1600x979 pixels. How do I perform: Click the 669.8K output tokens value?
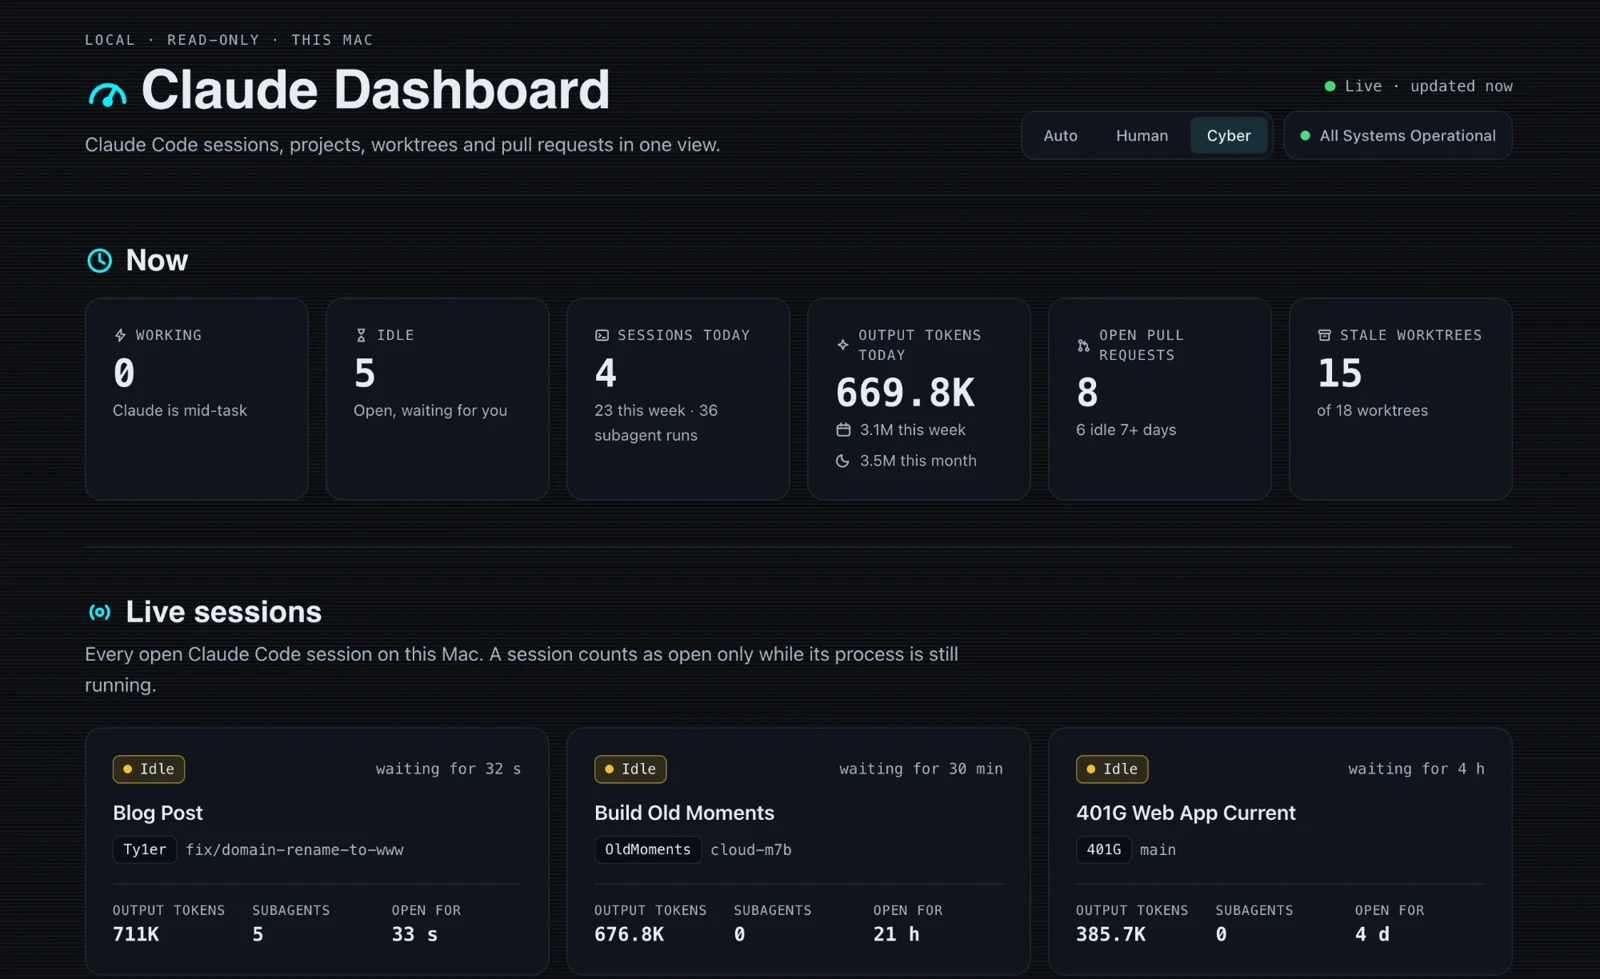[905, 393]
